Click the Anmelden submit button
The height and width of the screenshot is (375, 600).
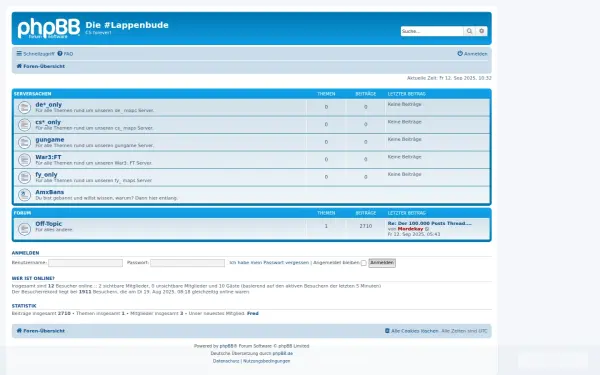(382, 263)
